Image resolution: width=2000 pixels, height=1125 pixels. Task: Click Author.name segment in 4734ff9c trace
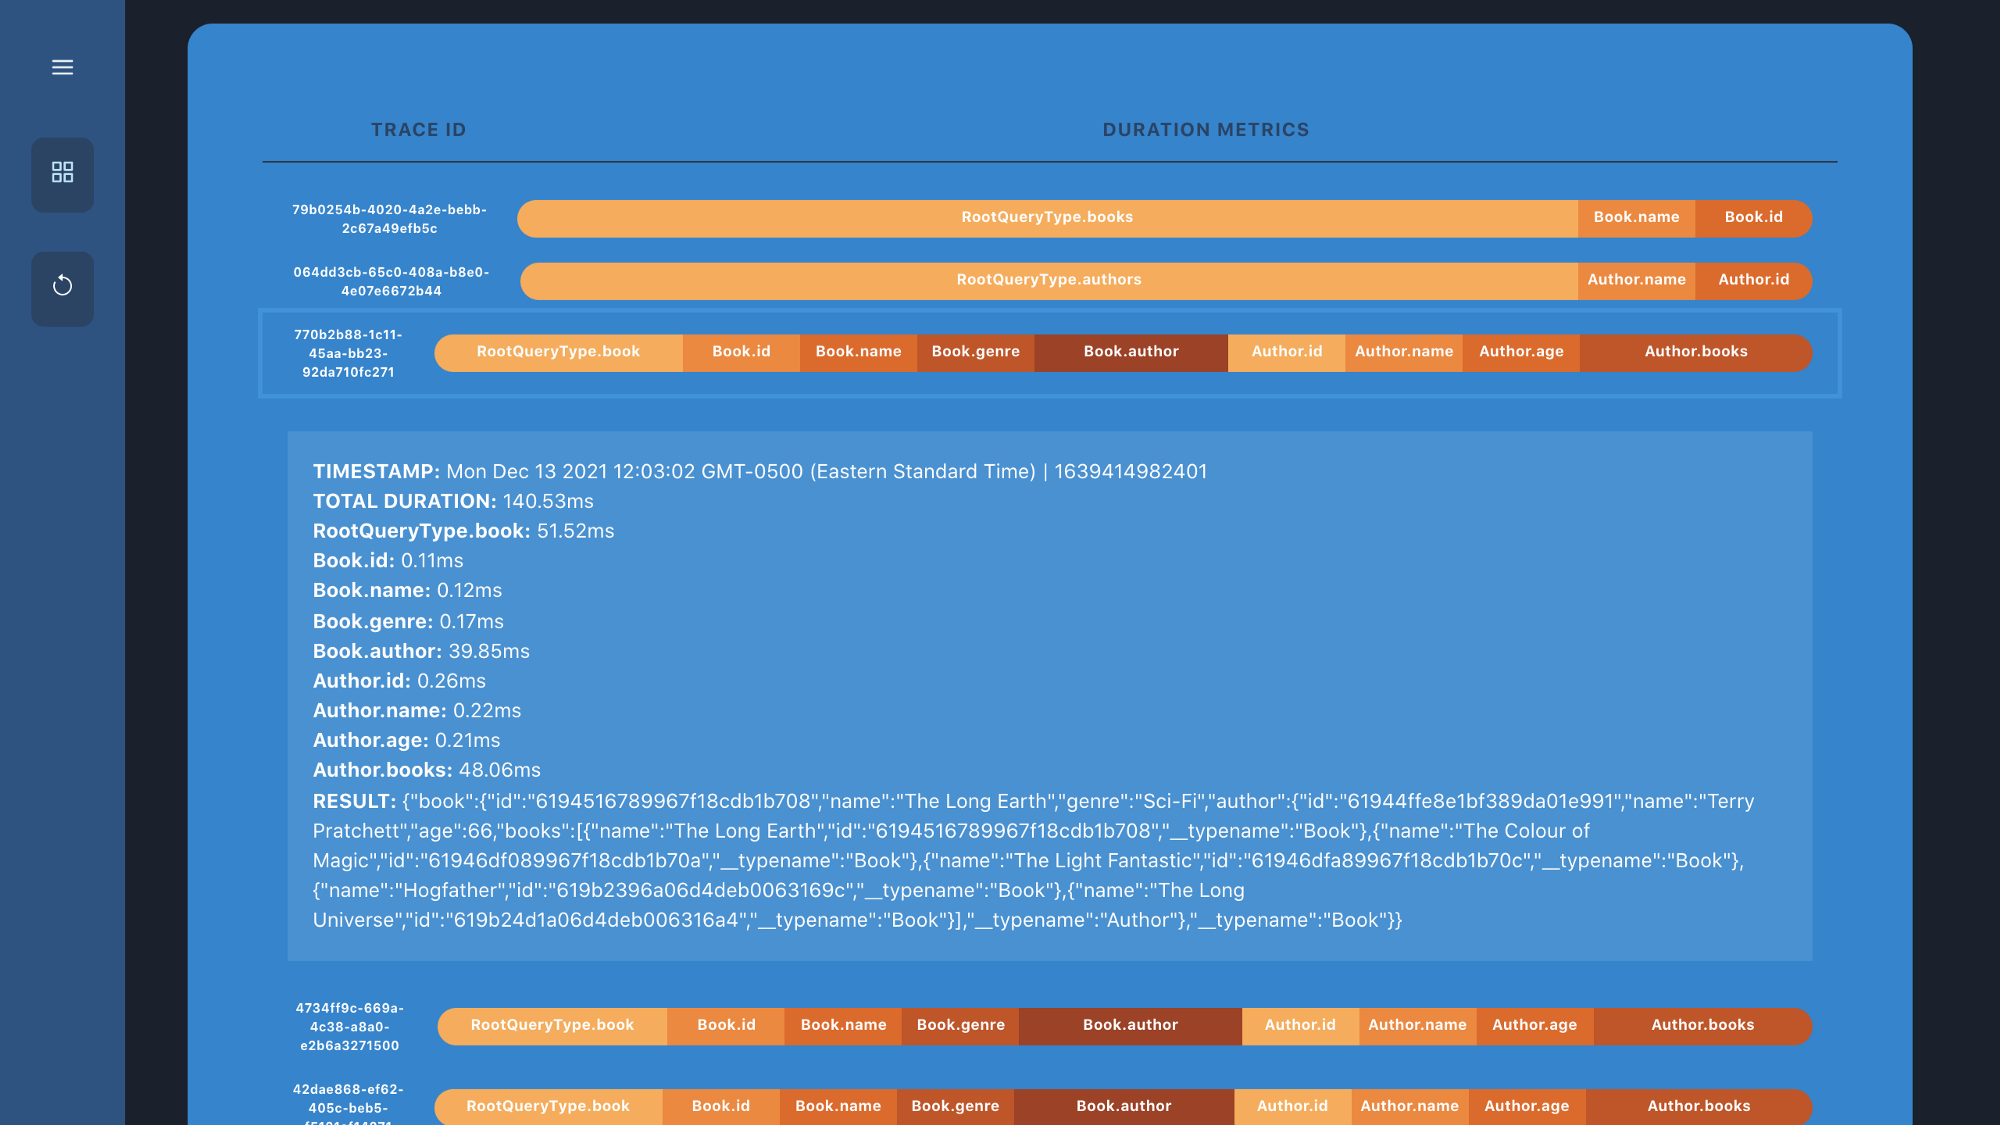1417,1025
